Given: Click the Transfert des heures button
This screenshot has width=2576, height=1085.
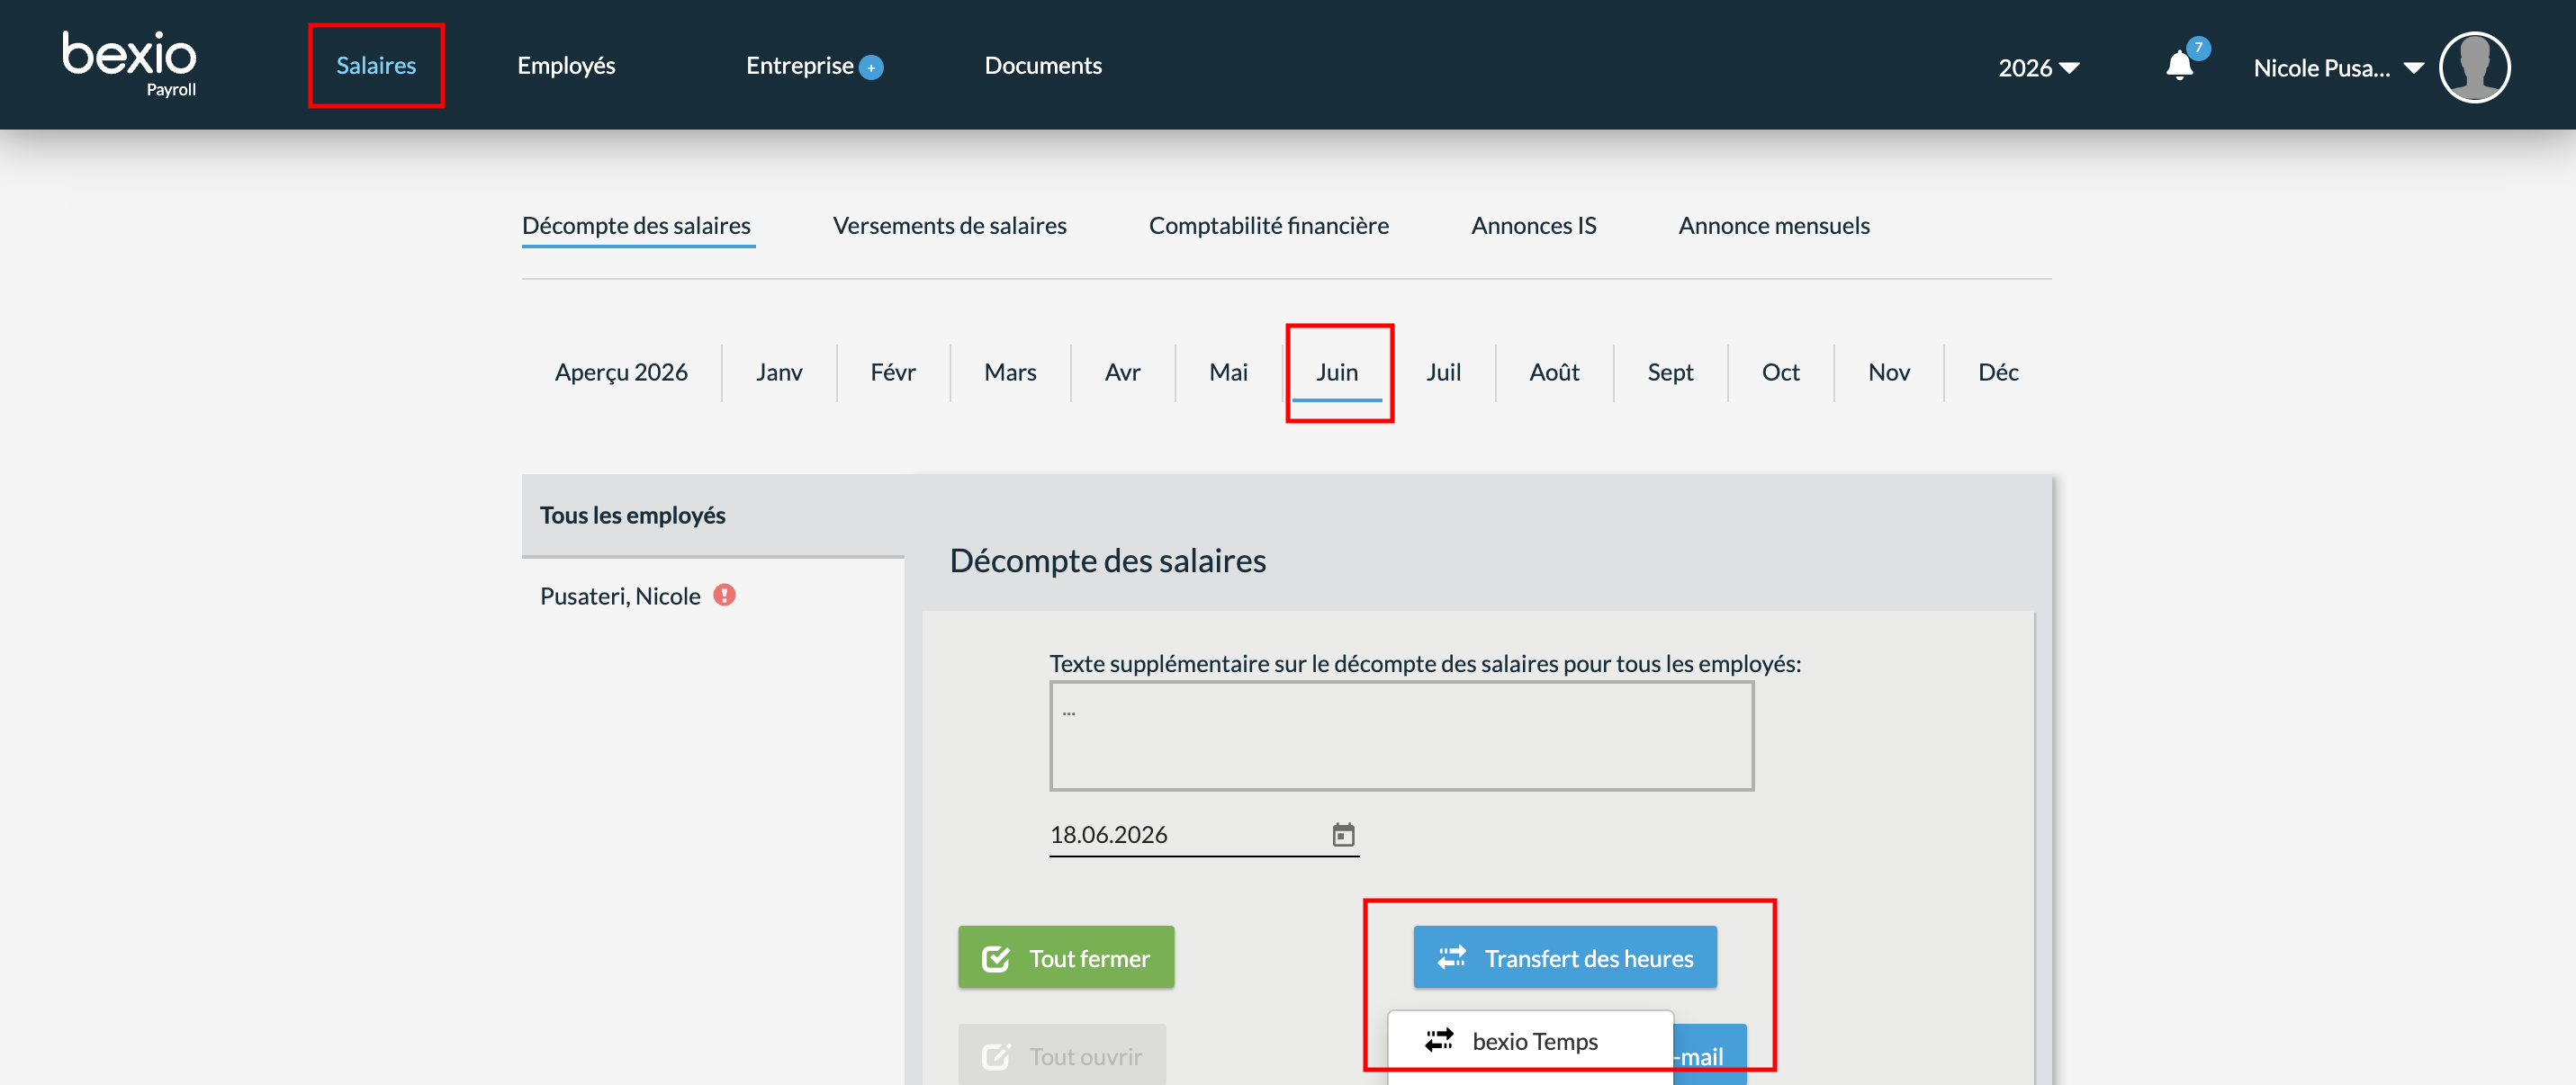Looking at the screenshot, I should (1565, 957).
